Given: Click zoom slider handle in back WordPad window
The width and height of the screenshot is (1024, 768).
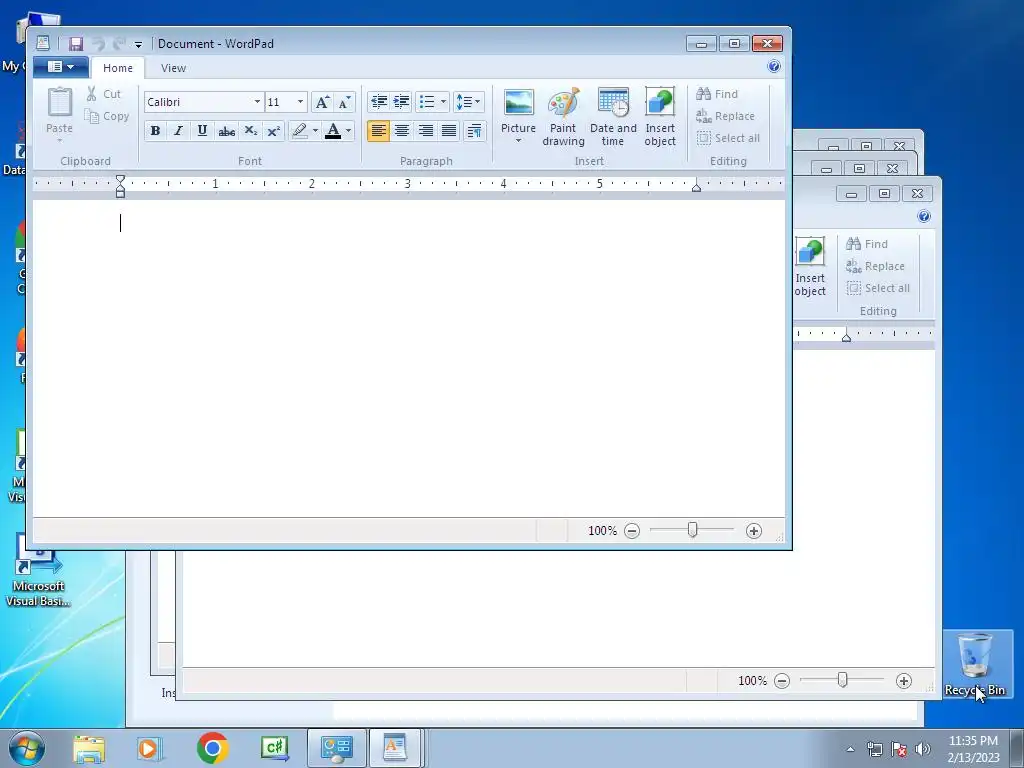Looking at the screenshot, I should [842, 680].
